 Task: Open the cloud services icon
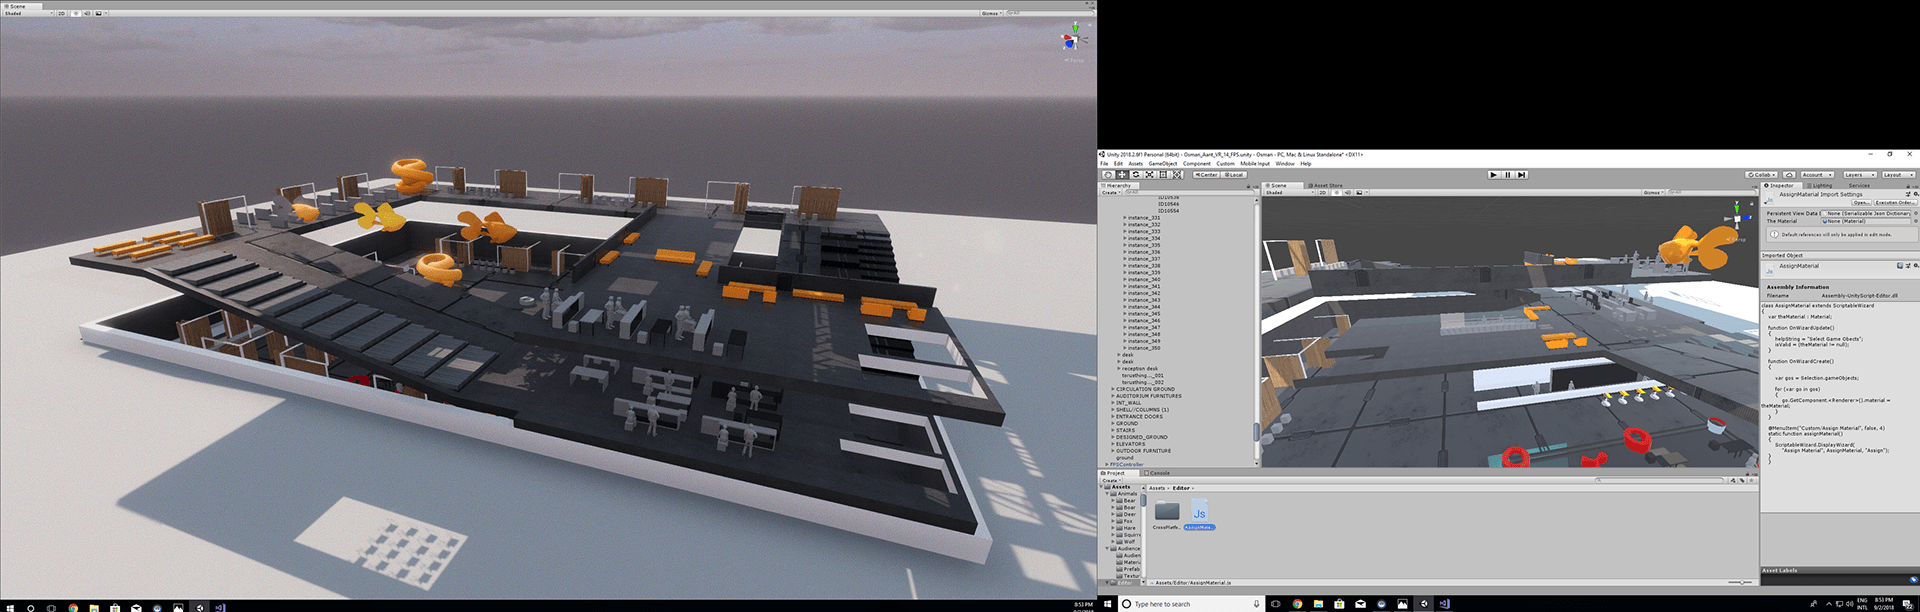pos(1789,175)
